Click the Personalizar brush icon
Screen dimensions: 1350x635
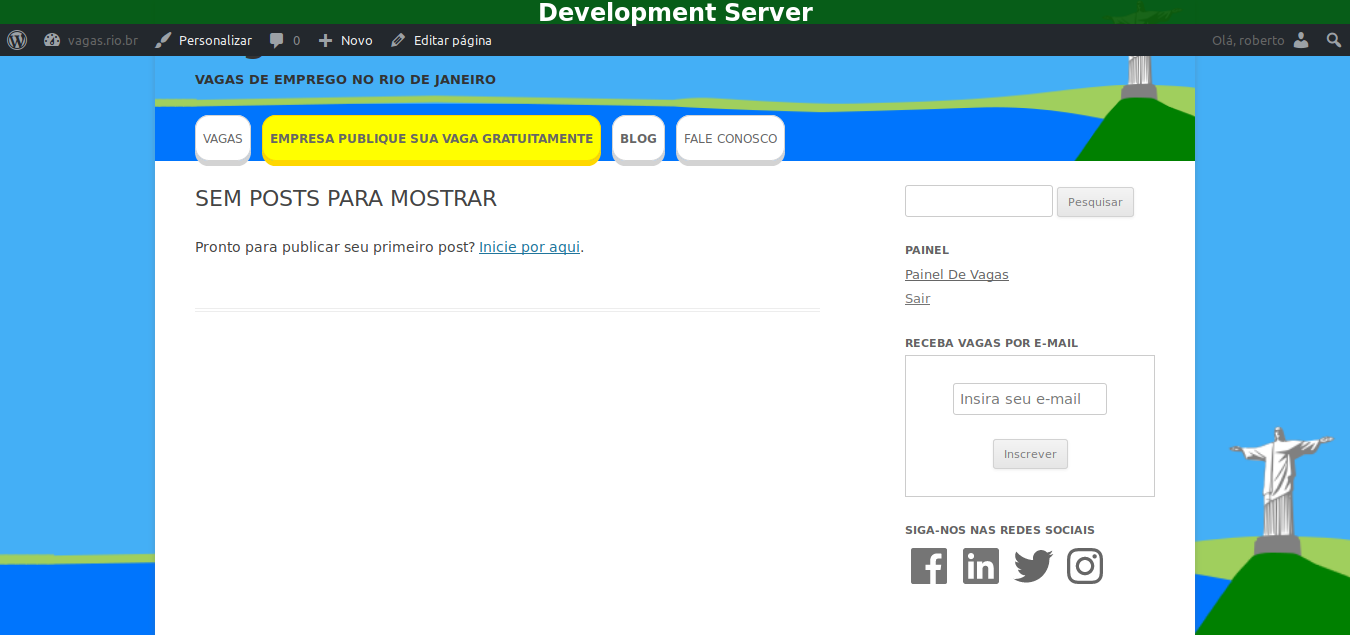(163, 40)
